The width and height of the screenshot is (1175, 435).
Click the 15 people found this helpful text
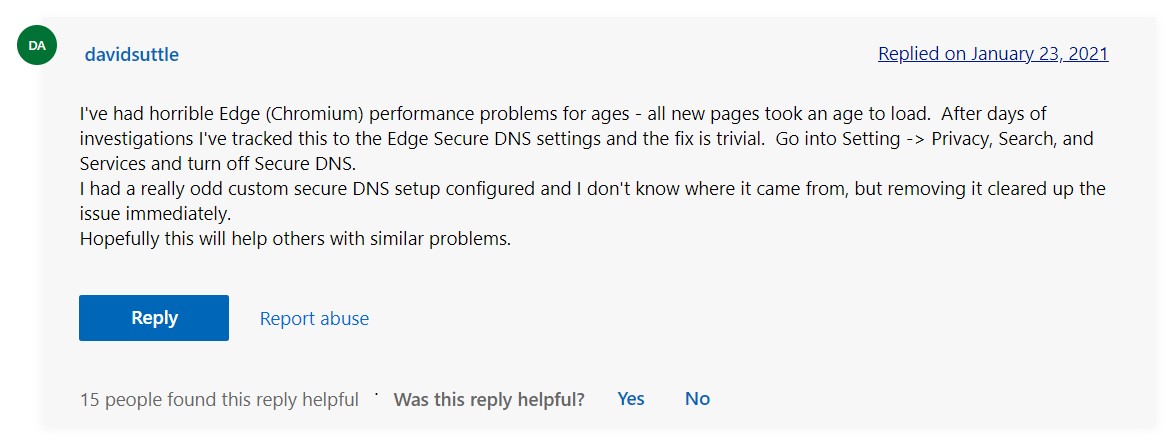pyautogui.click(x=218, y=400)
